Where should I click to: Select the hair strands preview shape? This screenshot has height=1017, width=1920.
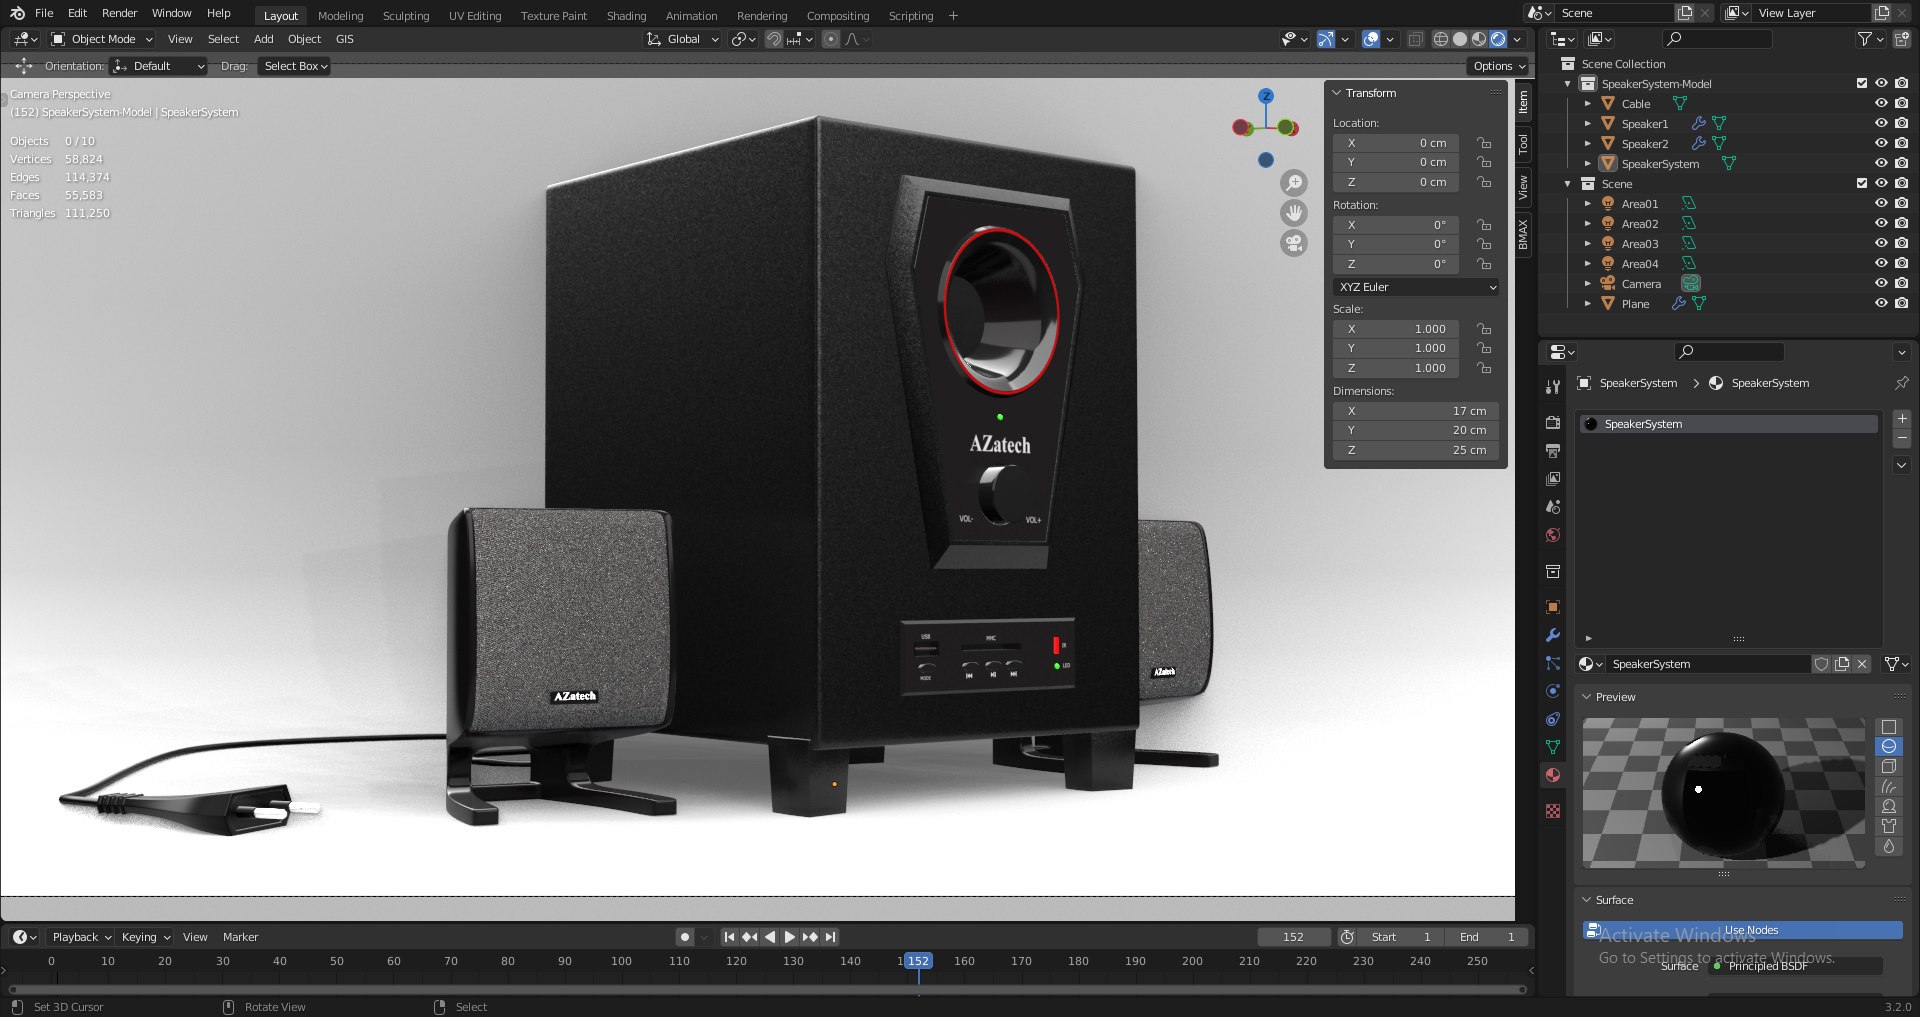pyautogui.click(x=1889, y=786)
